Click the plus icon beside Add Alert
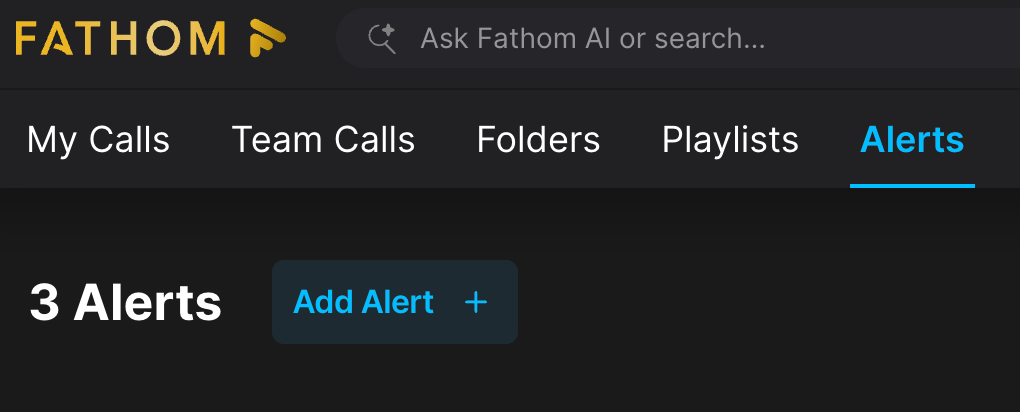 point(476,302)
